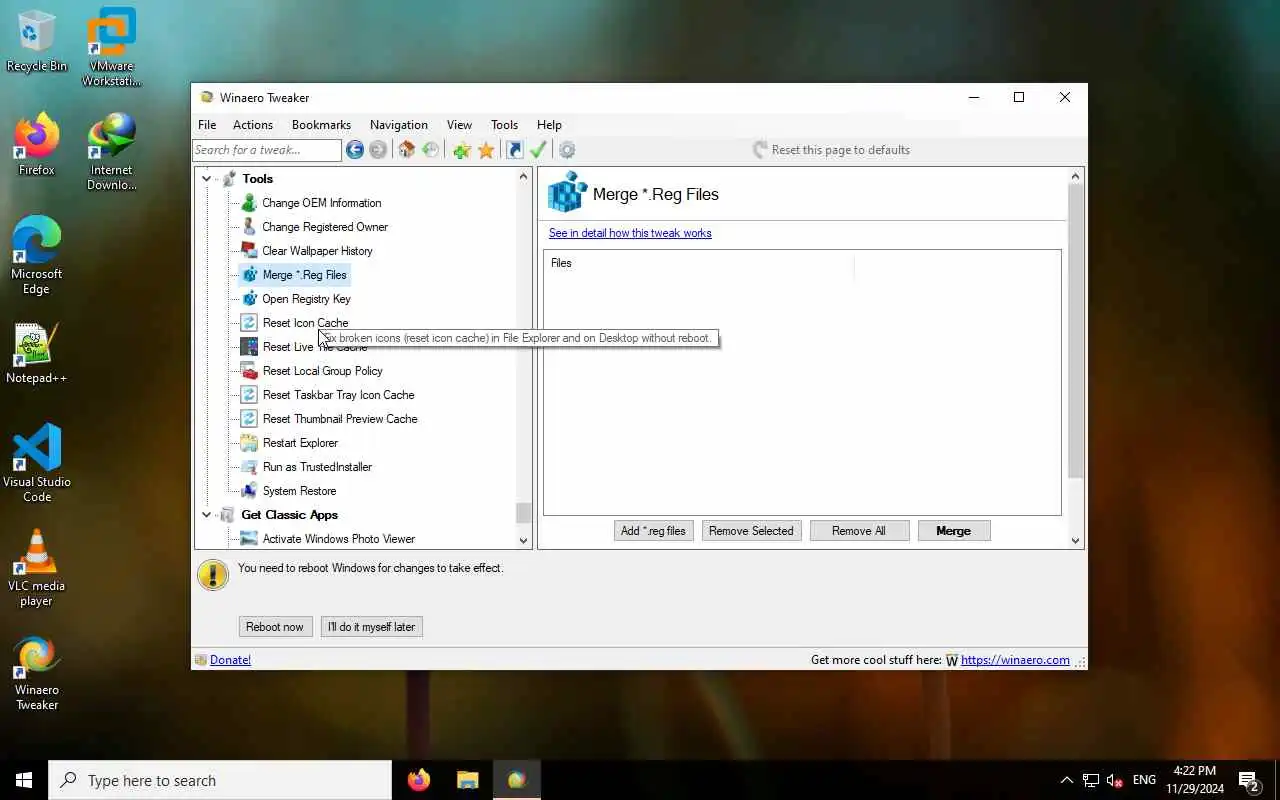Viewport: 1280px width, 800px height.
Task: Click the greyed Forward navigation arrow
Action: click(378, 150)
